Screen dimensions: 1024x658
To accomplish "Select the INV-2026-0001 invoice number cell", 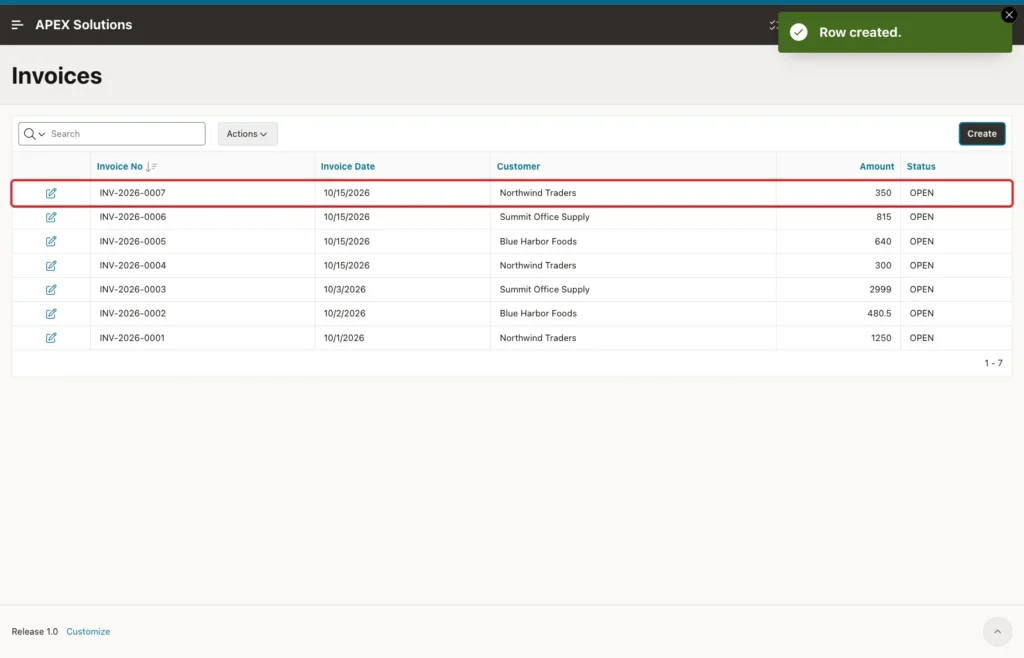I will tap(132, 338).
